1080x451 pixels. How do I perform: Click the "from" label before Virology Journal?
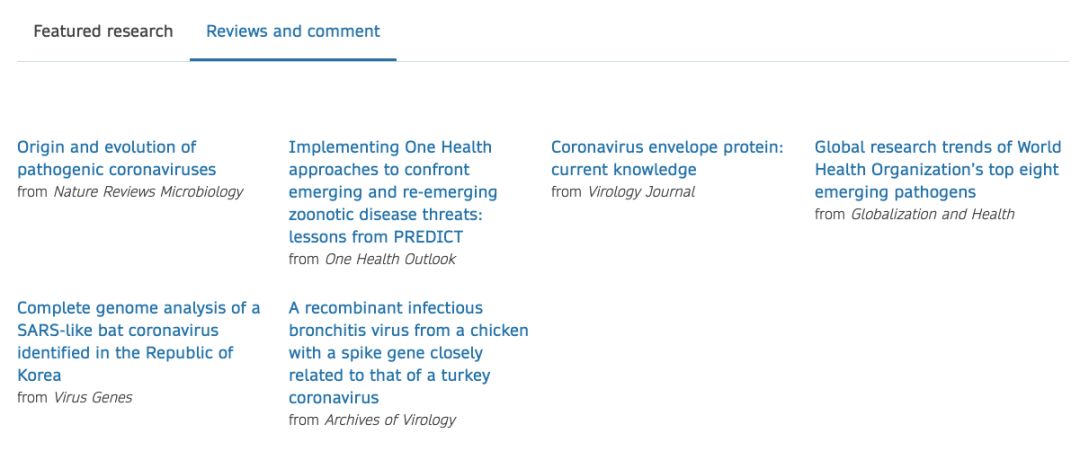pos(566,192)
